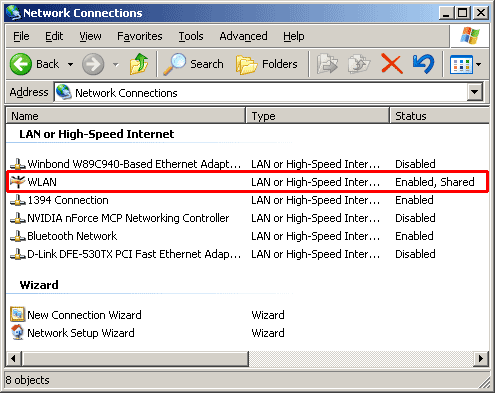This screenshot has width=495, height=393.
Task: Click the 'Enabled' status of Bluetooth Network
Action: (414, 236)
